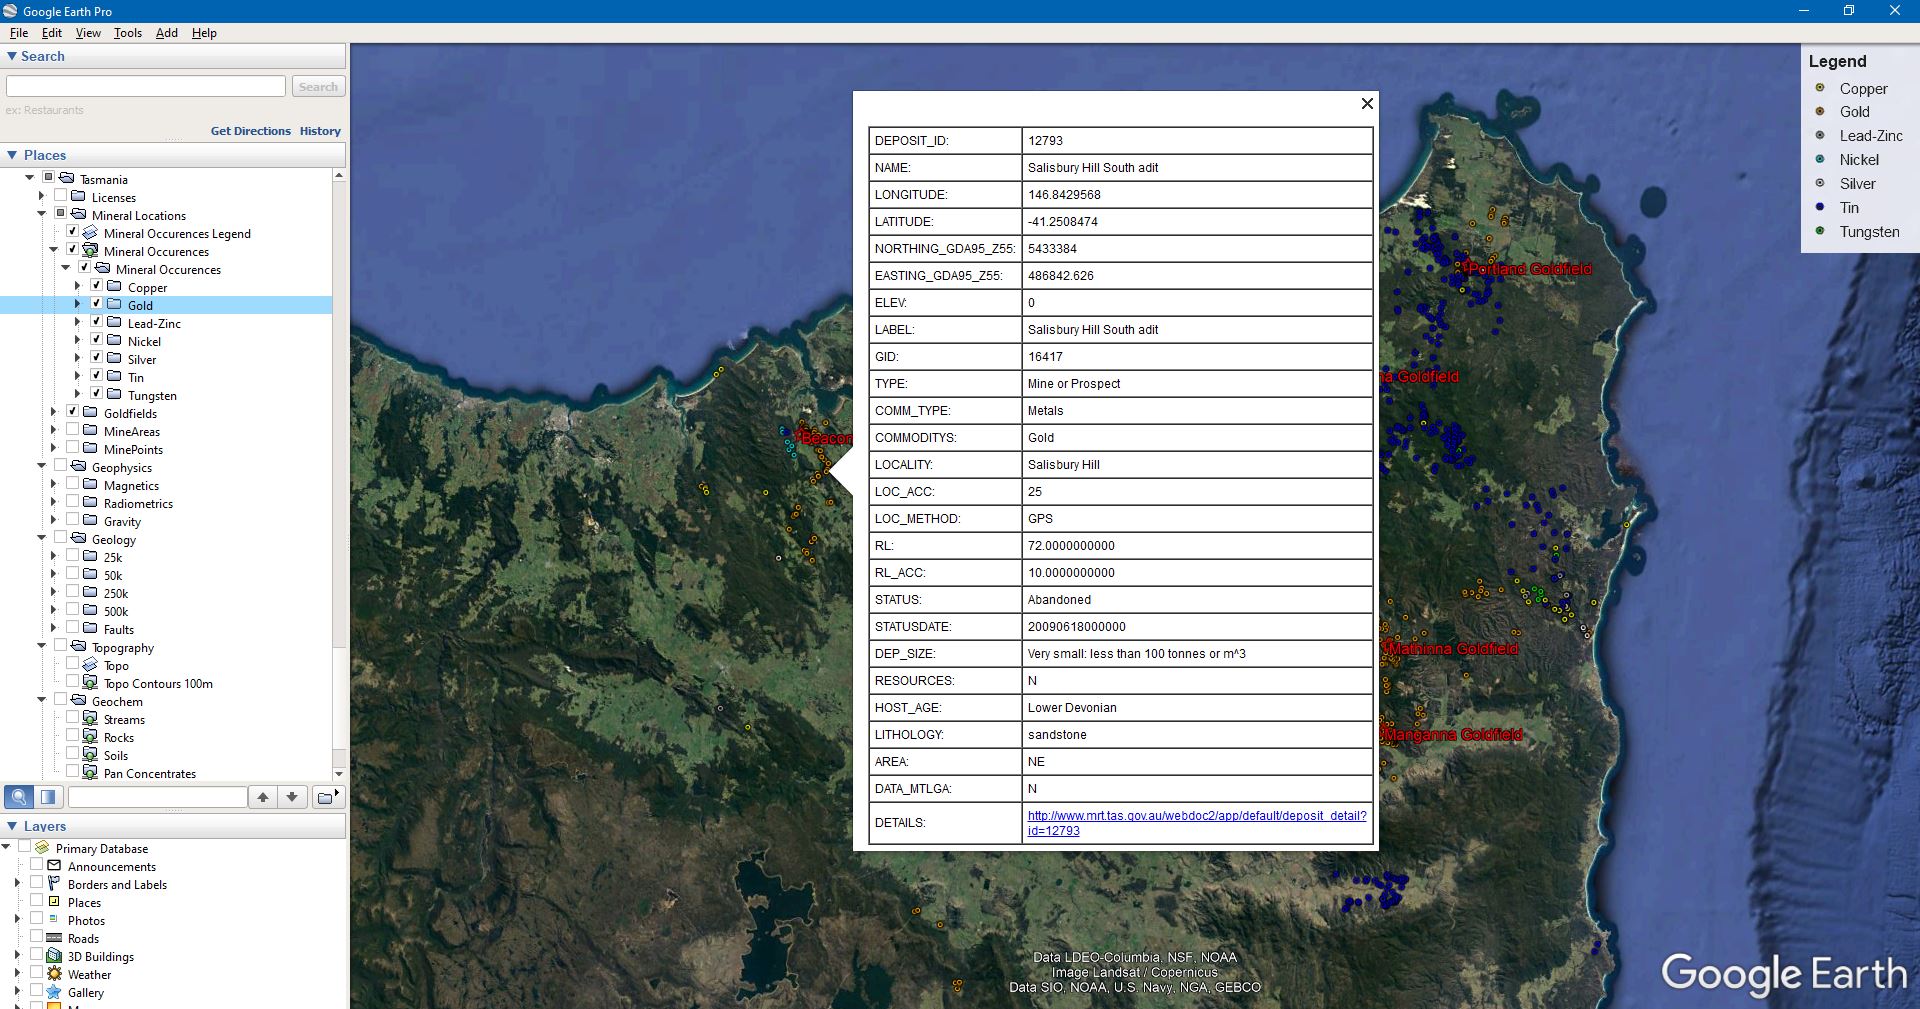Collapse the Layers panel header
The image size is (1920, 1009).
[13, 826]
